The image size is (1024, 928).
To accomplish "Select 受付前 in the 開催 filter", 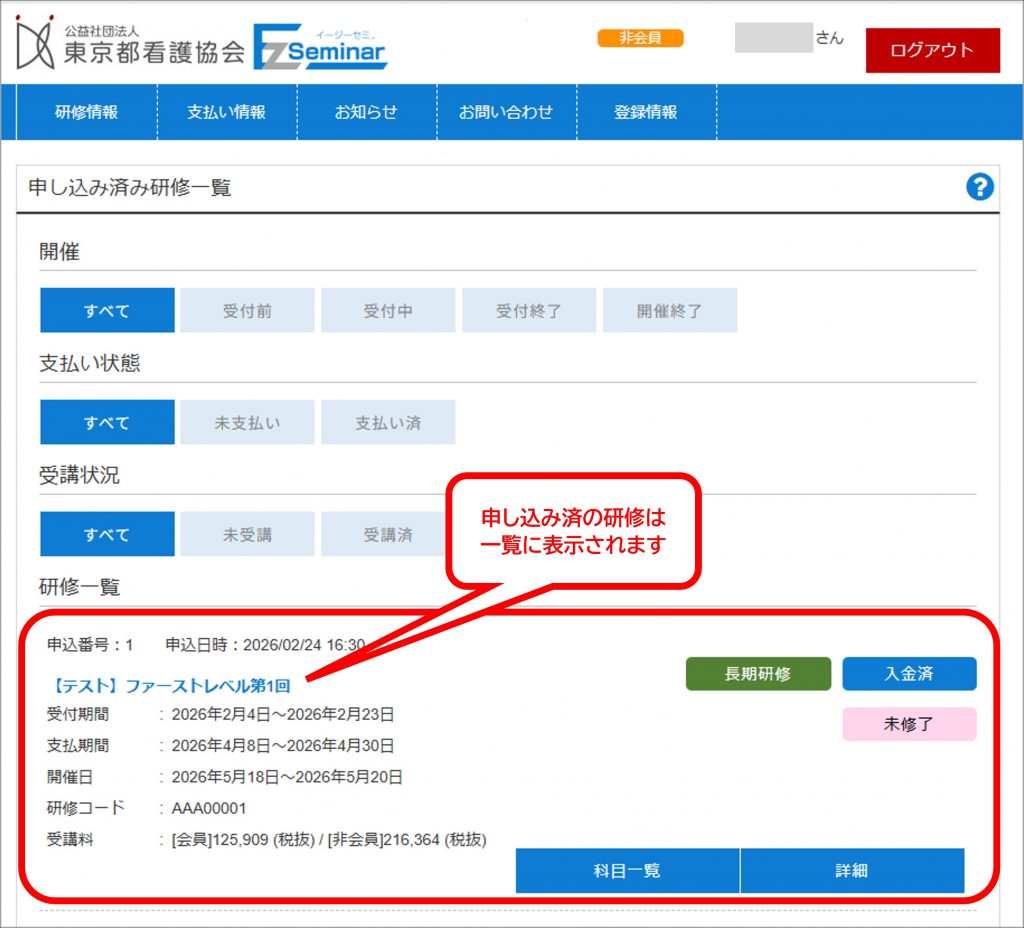I will [247, 311].
